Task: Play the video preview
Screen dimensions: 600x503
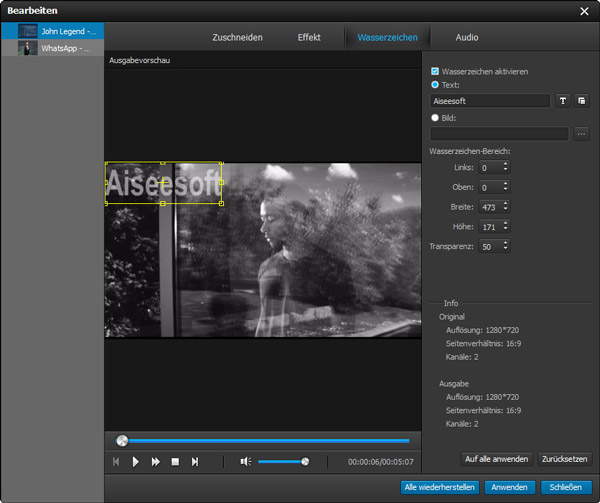Action: click(135, 462)
